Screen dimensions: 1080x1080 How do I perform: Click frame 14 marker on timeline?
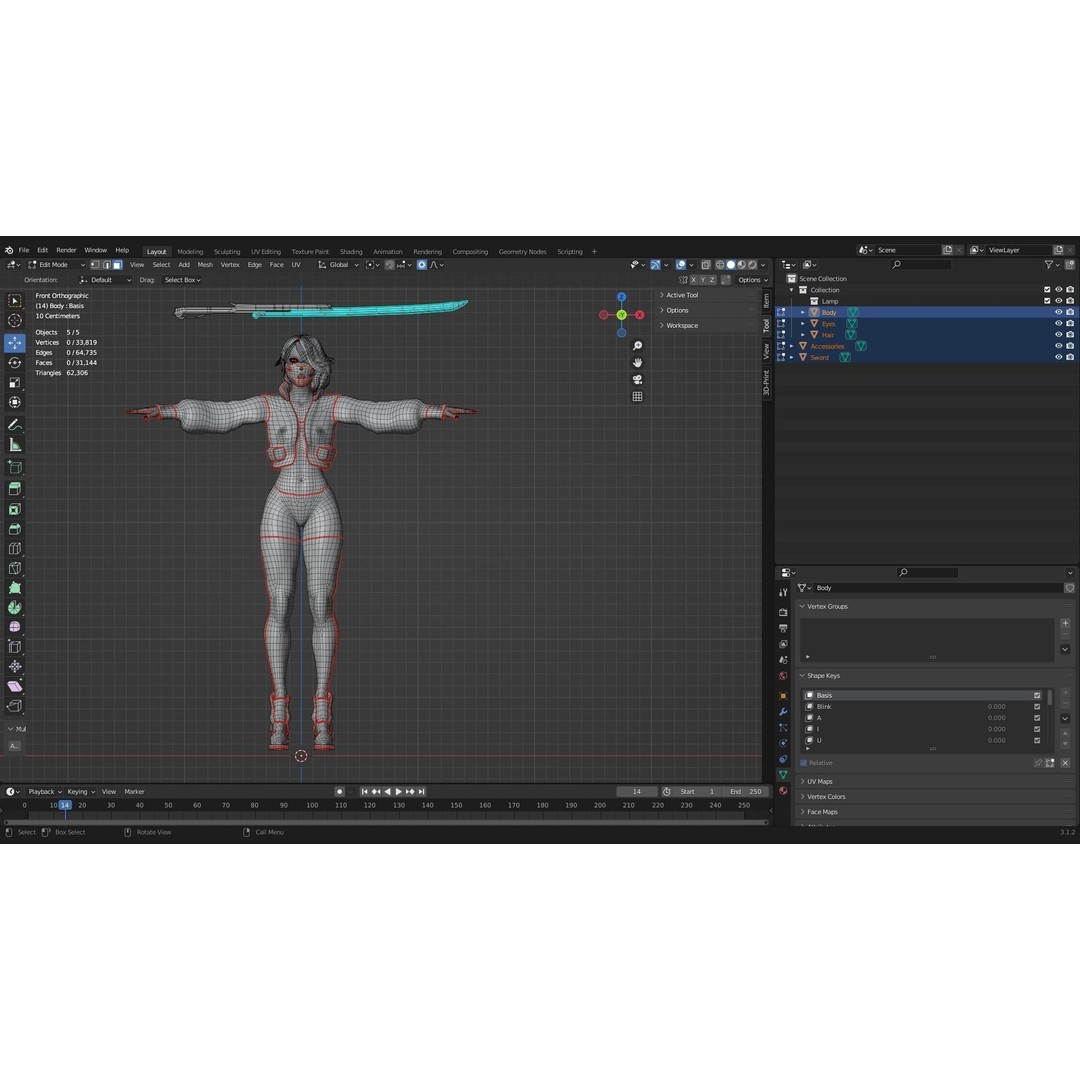coord(65,805)
